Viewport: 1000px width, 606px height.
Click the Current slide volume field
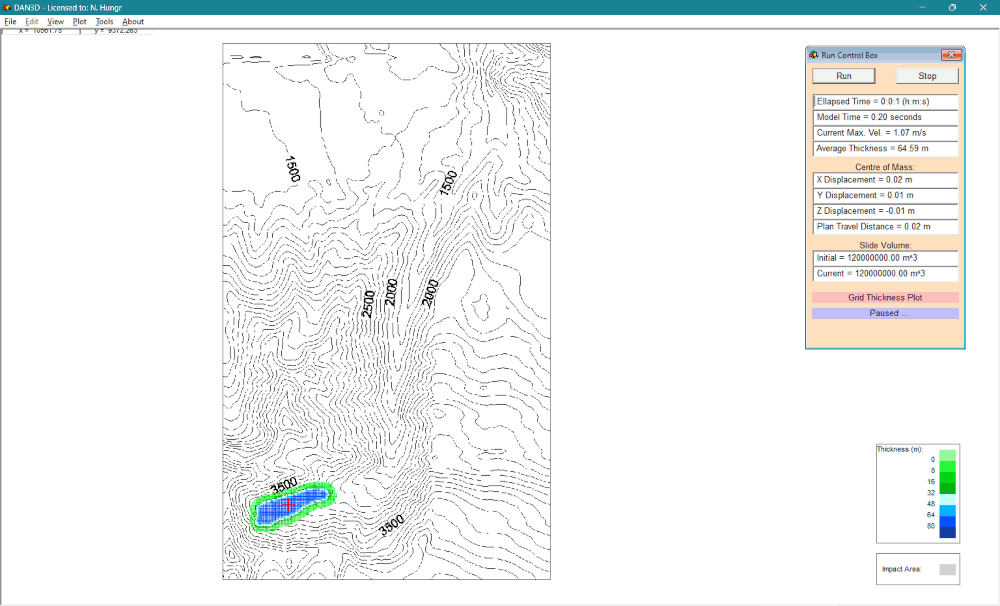click(x=886, y=274)
